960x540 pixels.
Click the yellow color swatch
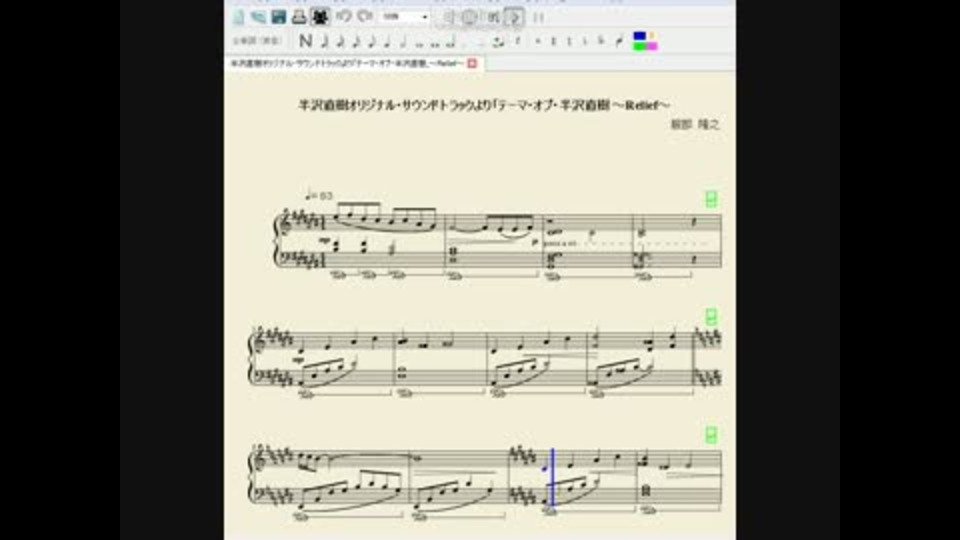coord(652,36)
